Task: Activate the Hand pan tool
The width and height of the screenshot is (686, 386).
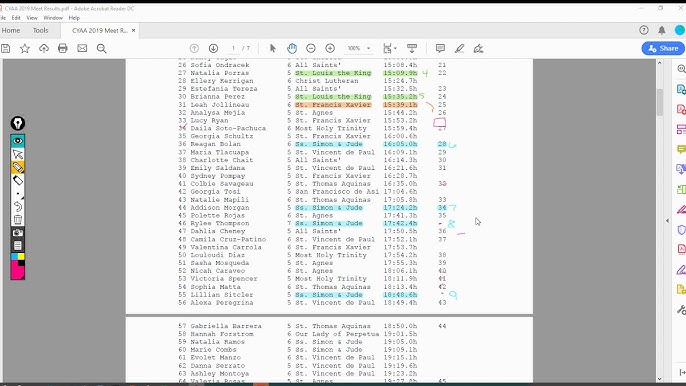Action: coord(292,49)
